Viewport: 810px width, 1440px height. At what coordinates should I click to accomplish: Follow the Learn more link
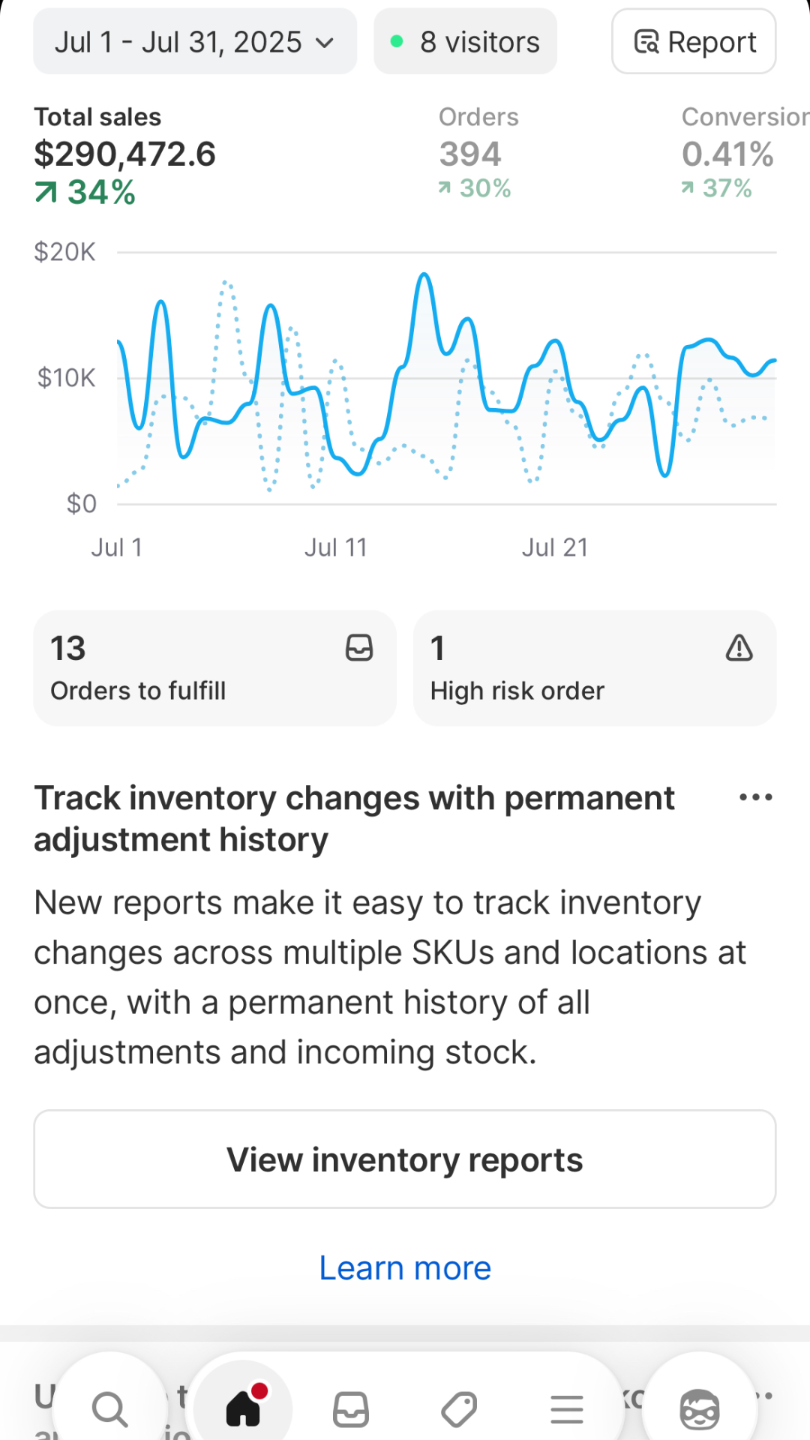pyautogui.click(x=405, y=1268)
